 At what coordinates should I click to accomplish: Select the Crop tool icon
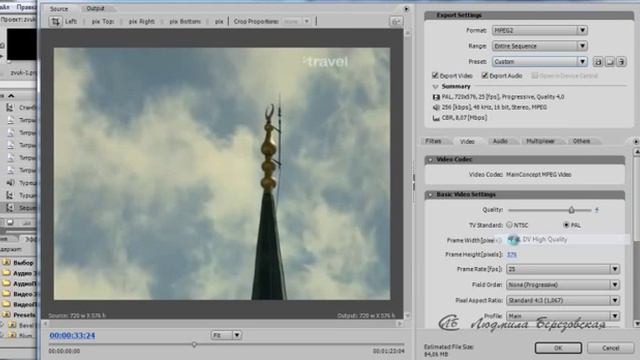55,21
